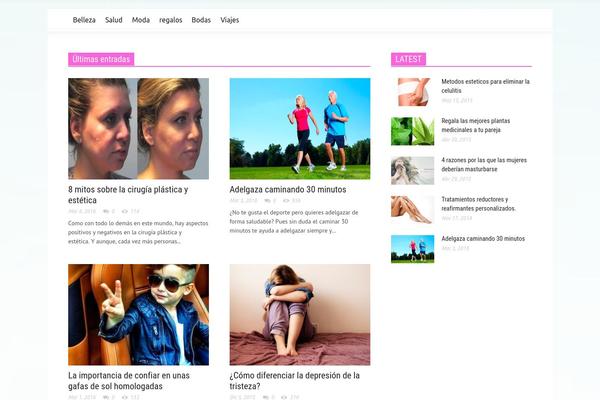Open the Bodas category
Viewport: 600px width, 400px height.
point(201,20)
